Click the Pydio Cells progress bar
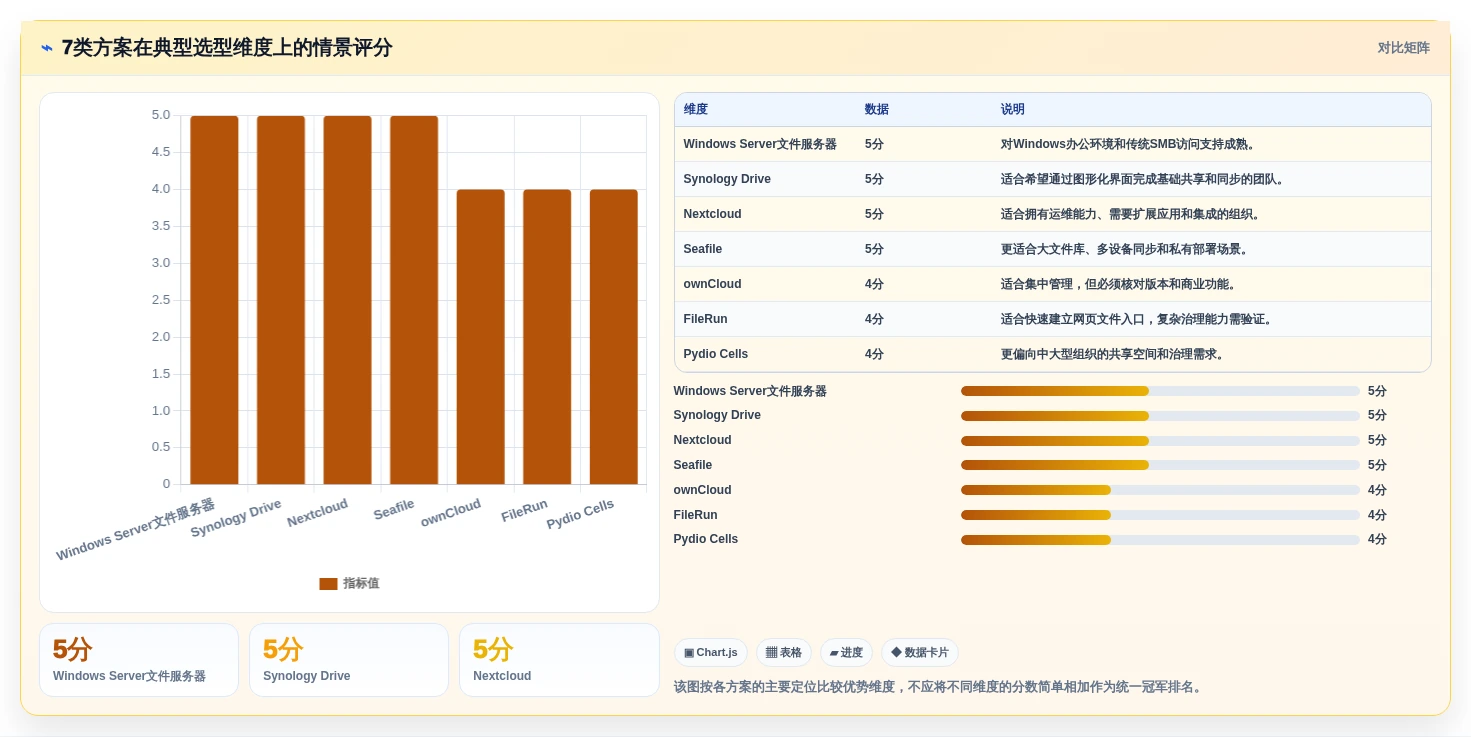 pos(1160,540)
